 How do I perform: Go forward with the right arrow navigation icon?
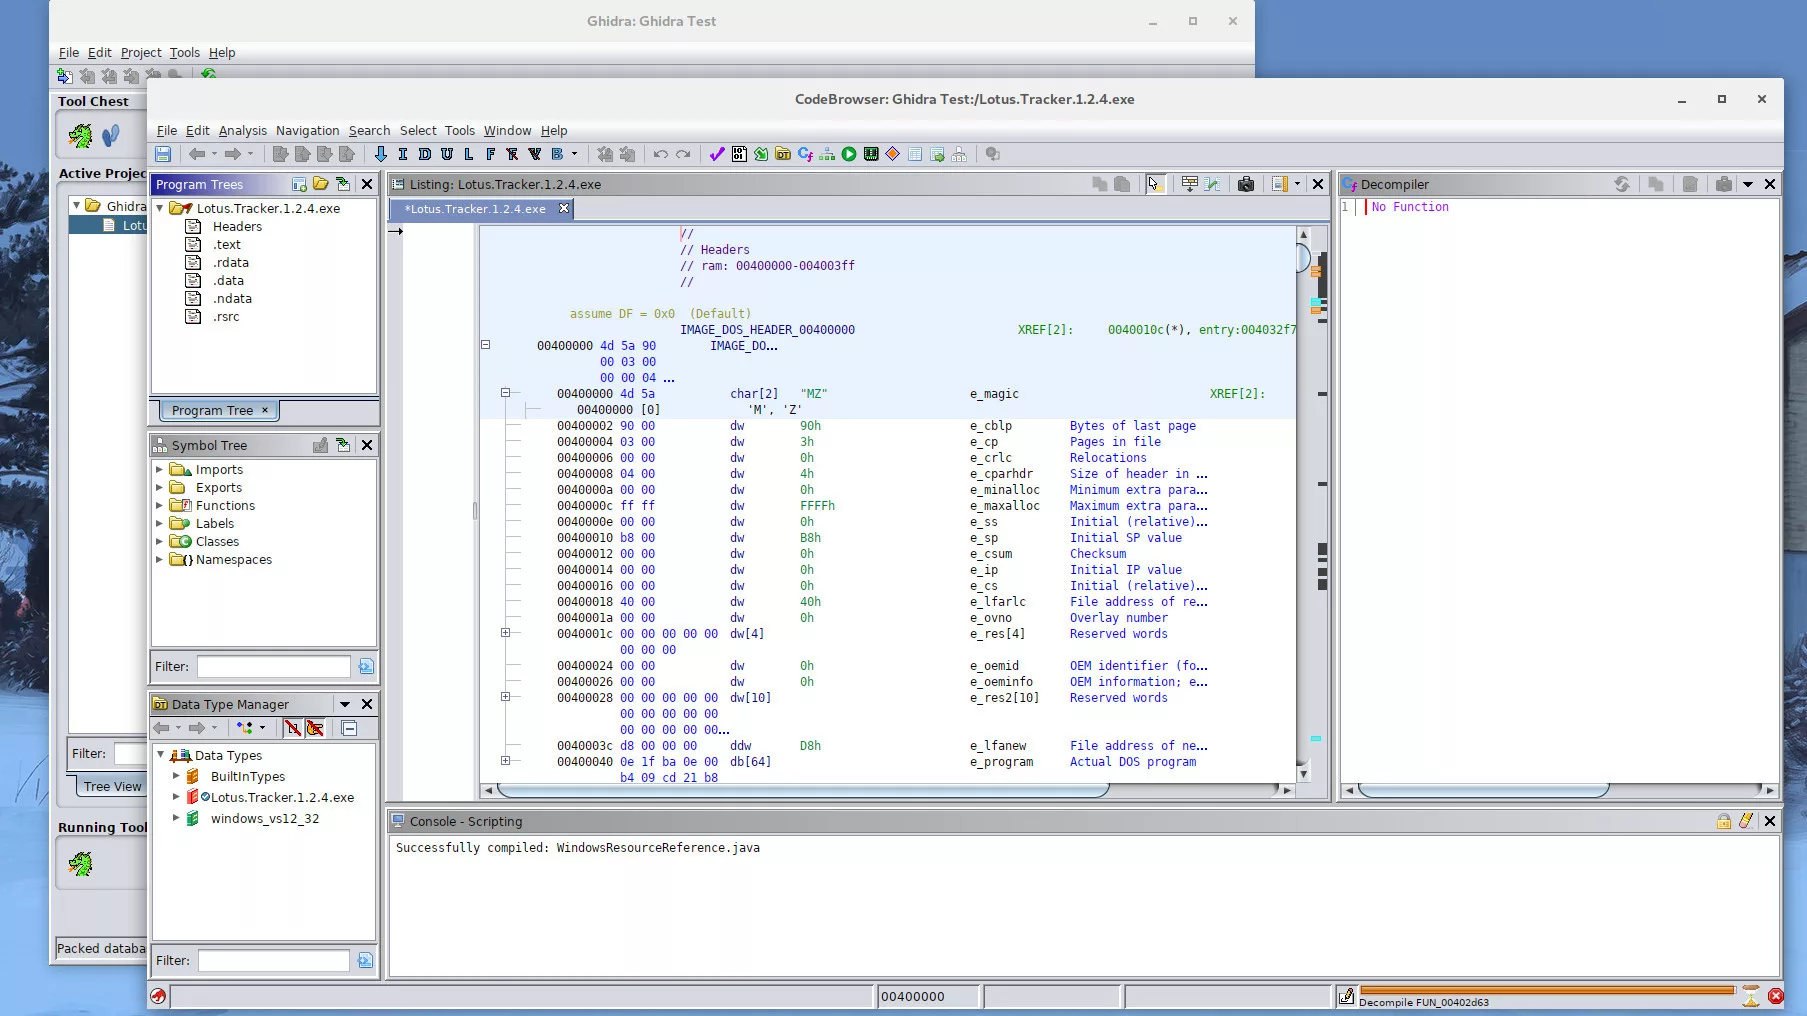pyautogui.click(x=233, y=154)
